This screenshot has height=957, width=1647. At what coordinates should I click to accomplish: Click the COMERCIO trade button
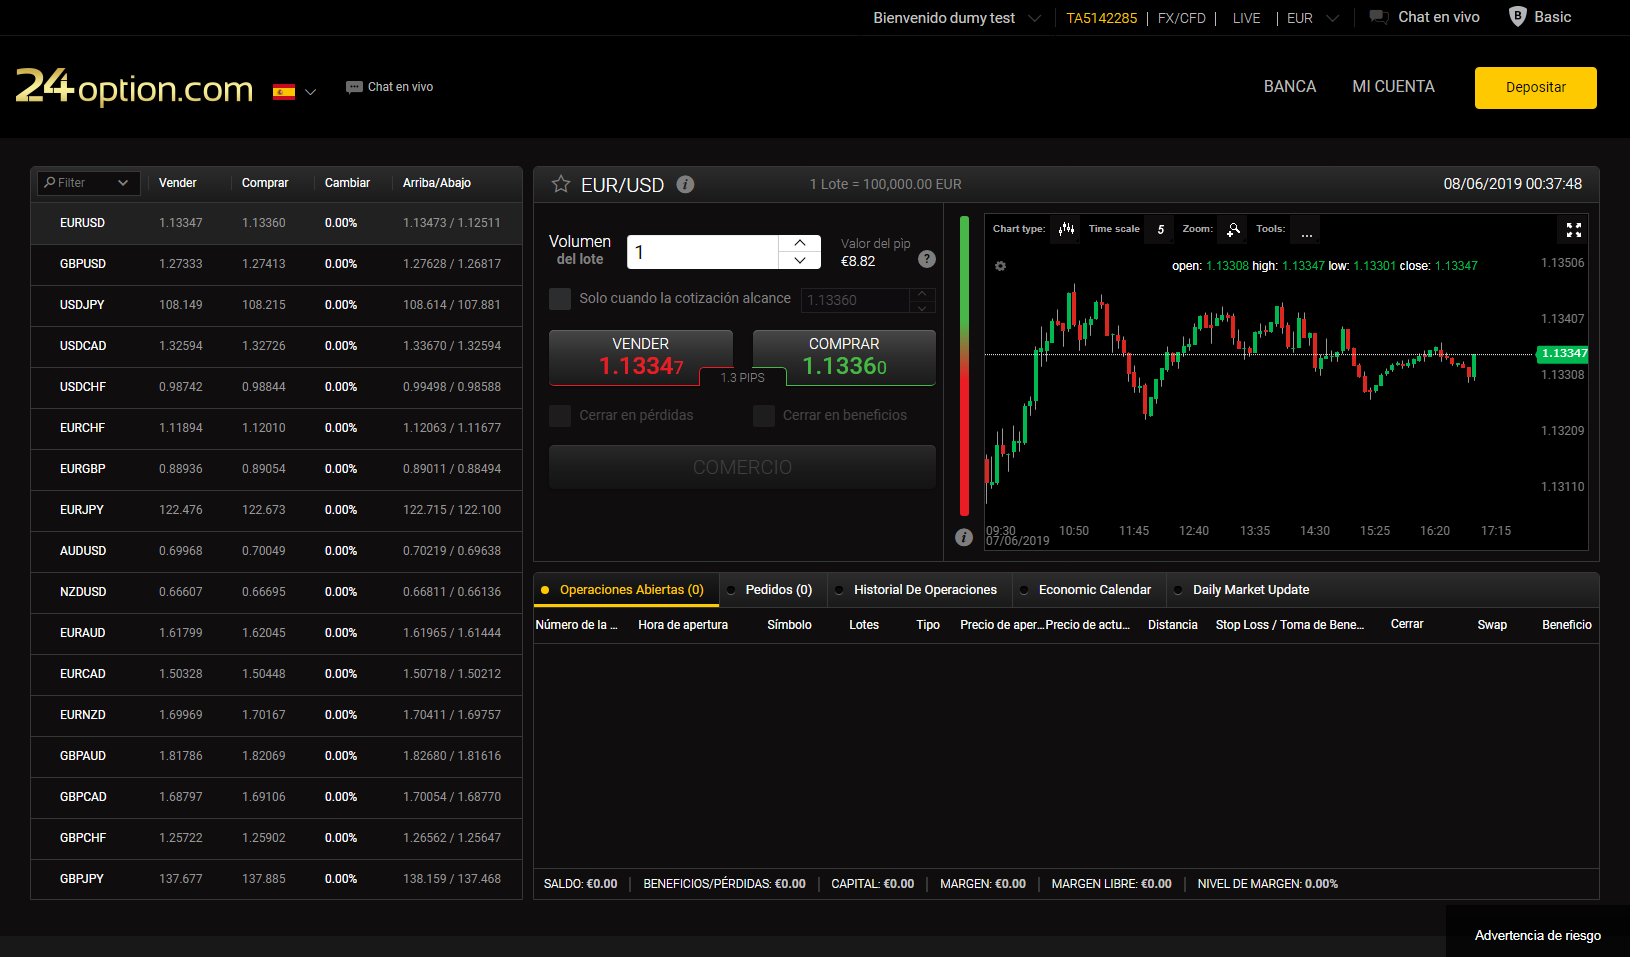point(742,467)
